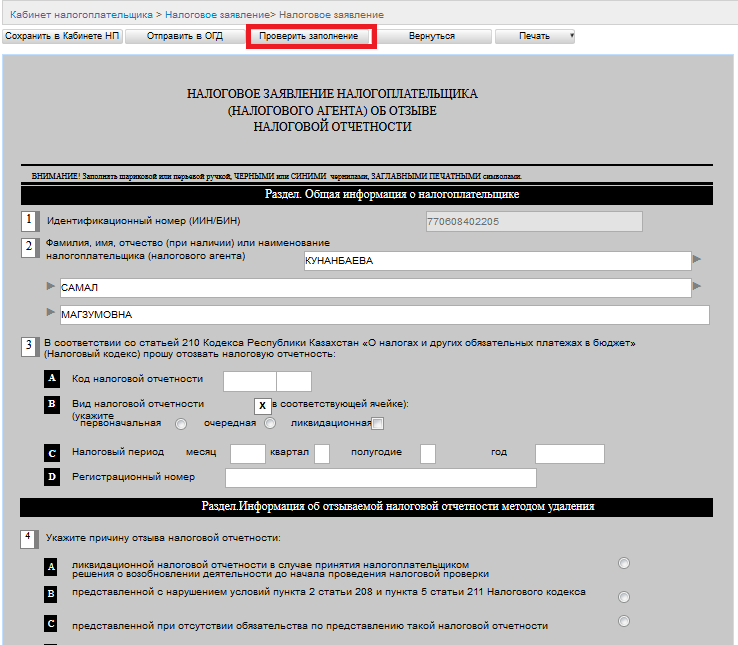Choose reason B: нарушение условий статьи 208 radio

click(624, 597)
